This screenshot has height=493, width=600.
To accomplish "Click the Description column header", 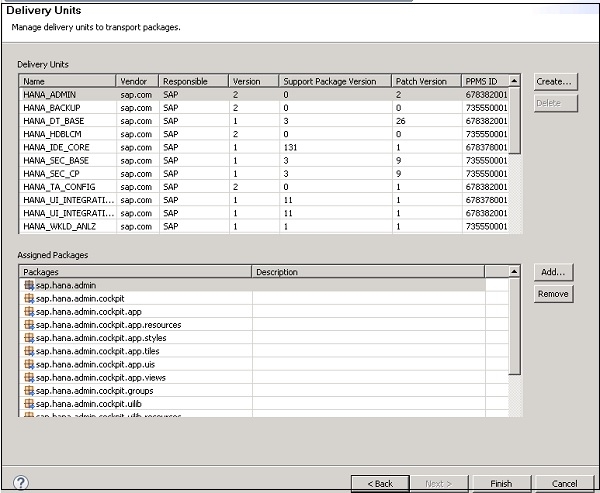I will (x=368, y=272).
